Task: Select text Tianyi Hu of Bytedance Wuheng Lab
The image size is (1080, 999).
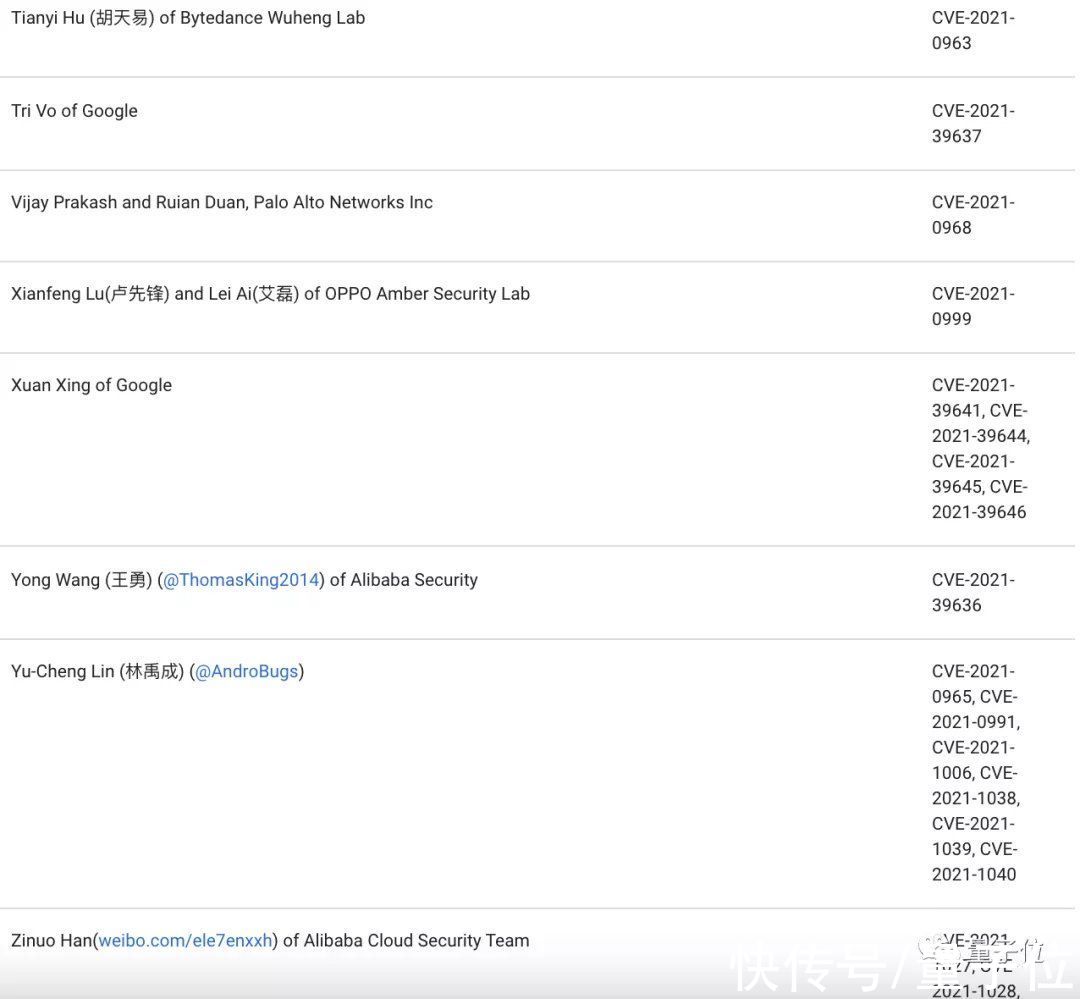Action: (188, 18)
